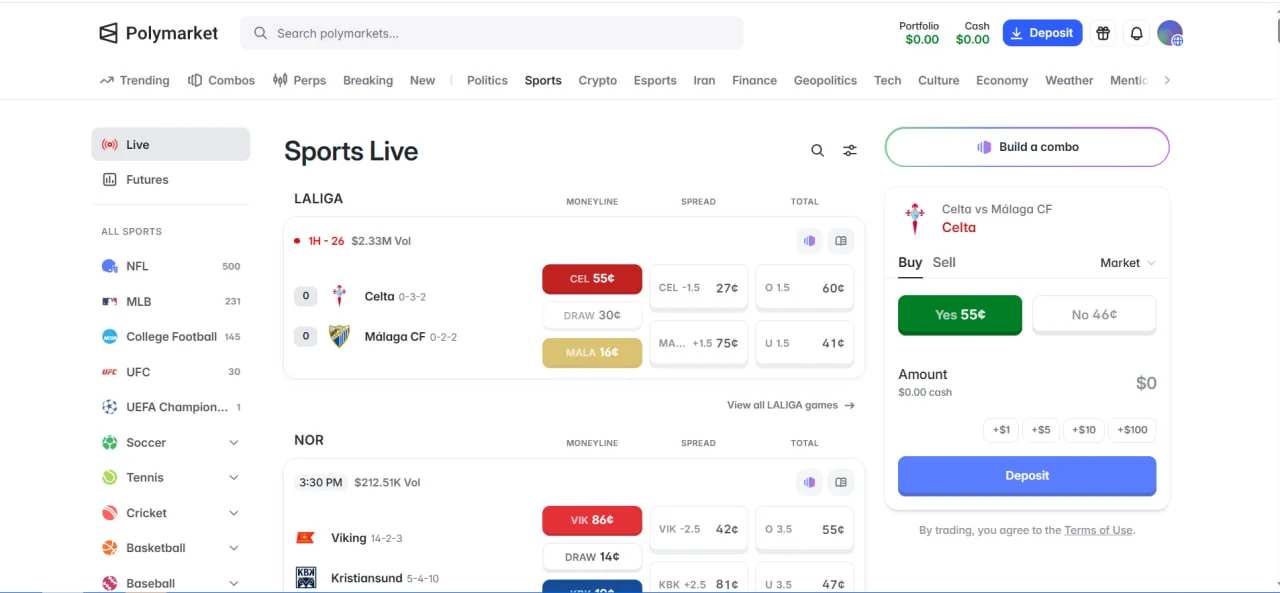
Task: Pick DRAW 30¢ moneyline
Action: pyautogui.click(x=592, y=315)
